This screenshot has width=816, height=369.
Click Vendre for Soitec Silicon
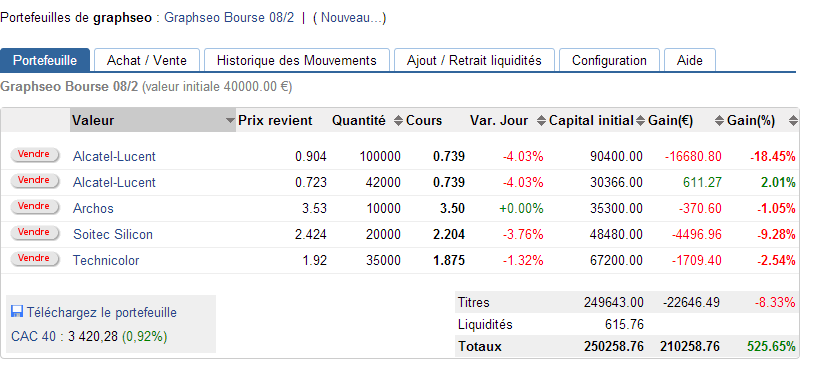pos(34,233)
